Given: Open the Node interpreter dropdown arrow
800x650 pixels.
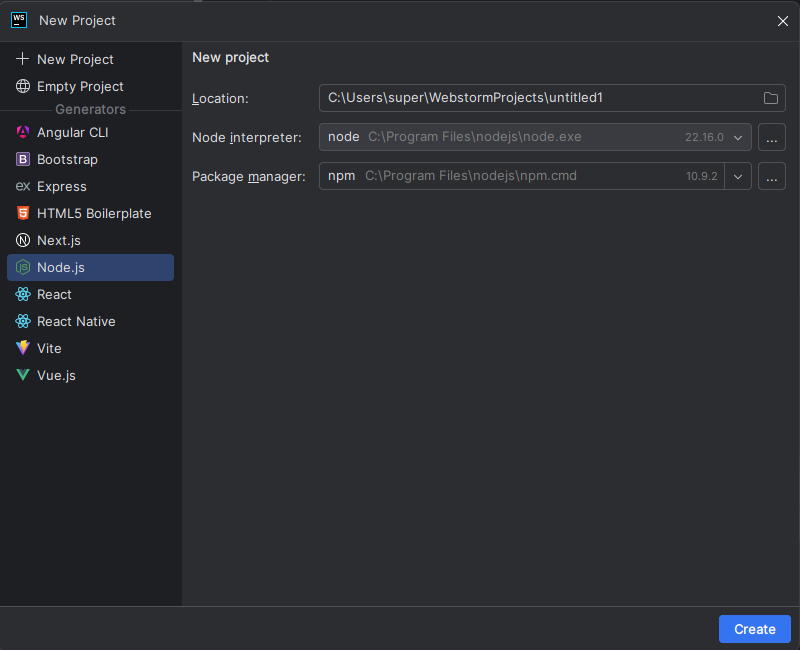Looking at the screenshot, I should pos(738,138).
